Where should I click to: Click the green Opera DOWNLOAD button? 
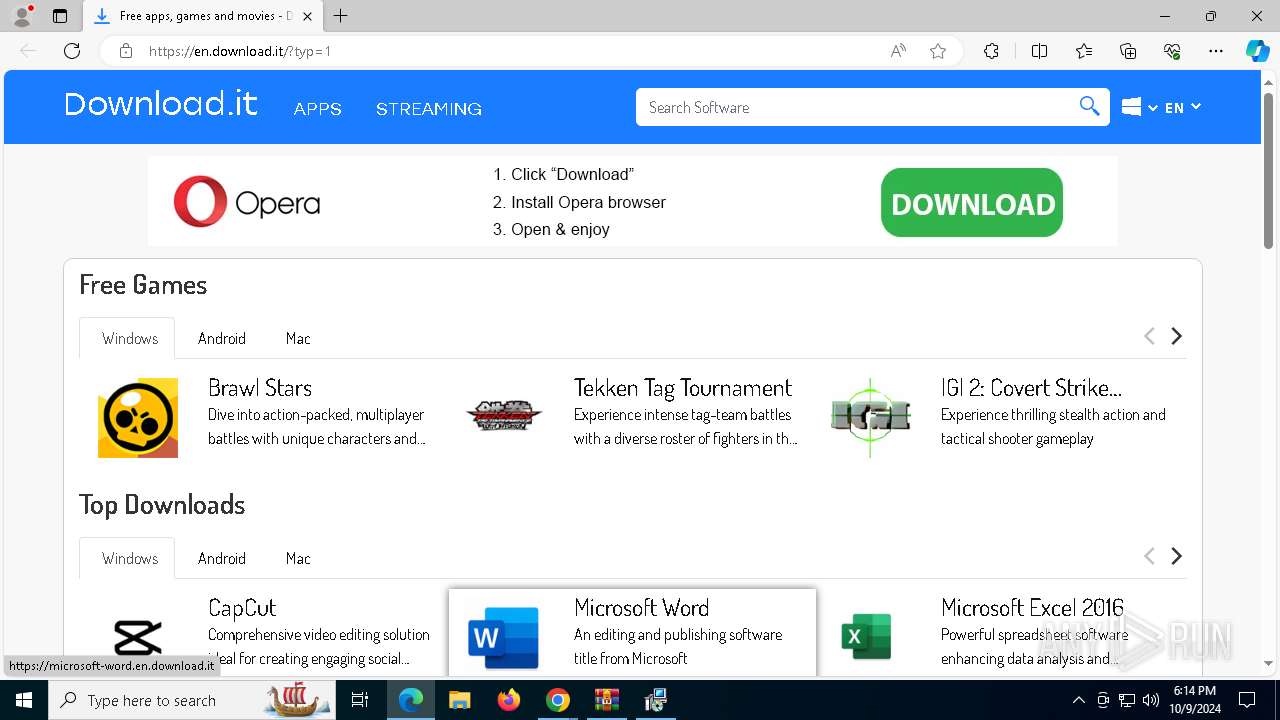coord(972,203)
